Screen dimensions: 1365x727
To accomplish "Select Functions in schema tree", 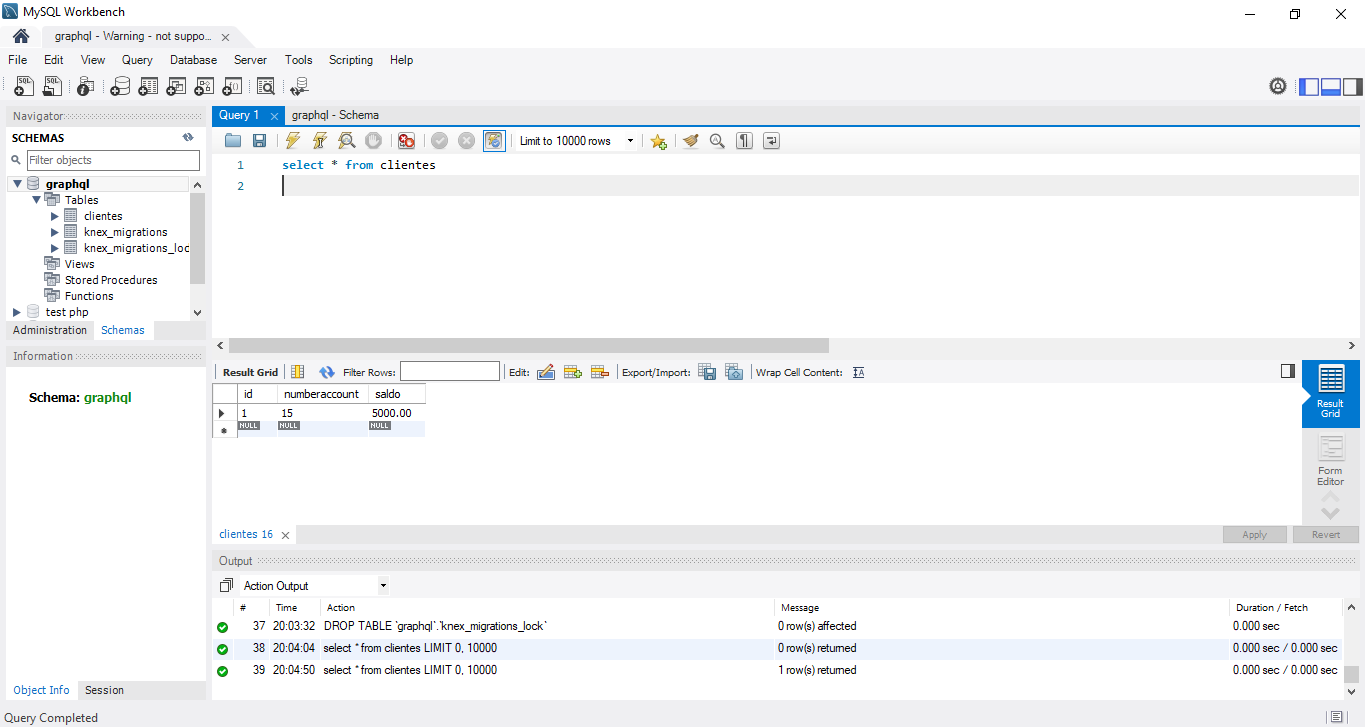I will pos(89,296).
